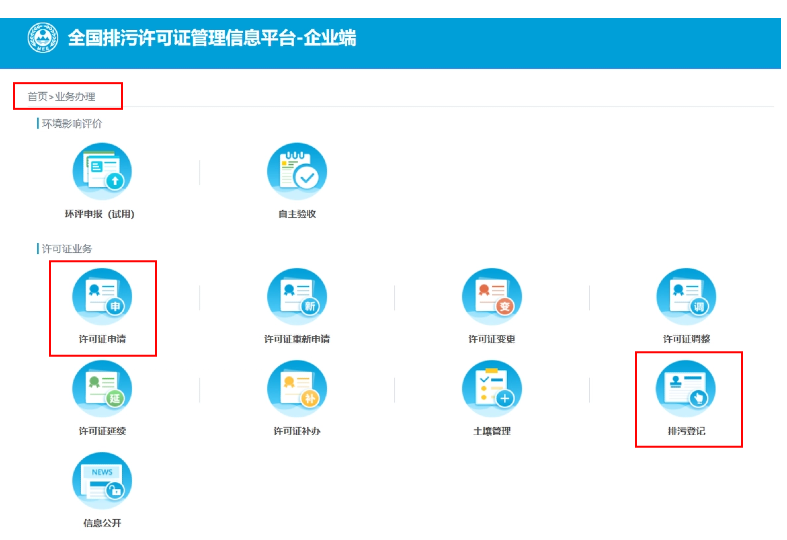Select the 许可证业务 section heading

(x=67, y=248)
